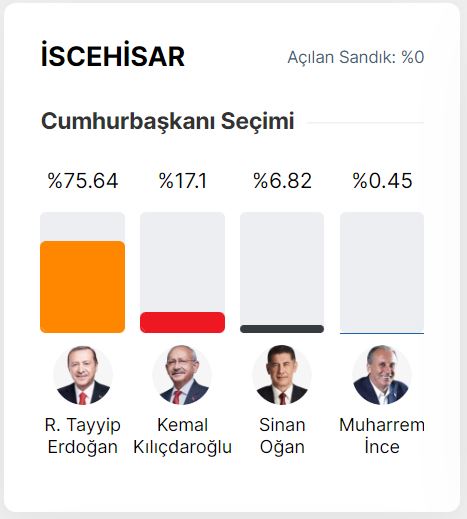This screenshot has width=467, height=519.
Task: Click the %75.64 percentage value
Action: click(x=83, y=181)
